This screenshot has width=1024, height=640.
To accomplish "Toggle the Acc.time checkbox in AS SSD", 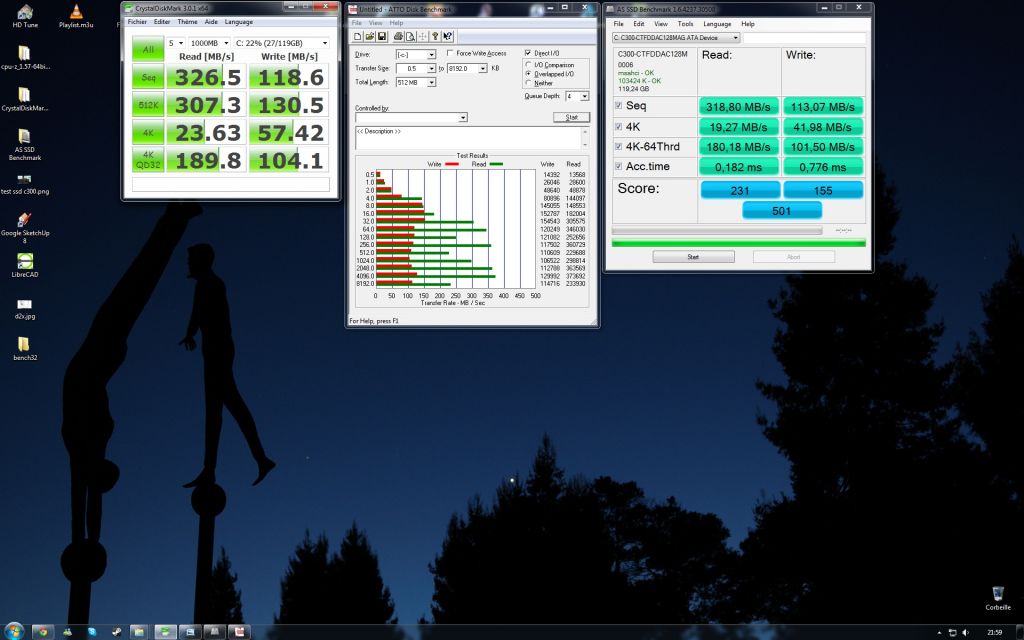I will pyautogui.click(x=618, y=167).
